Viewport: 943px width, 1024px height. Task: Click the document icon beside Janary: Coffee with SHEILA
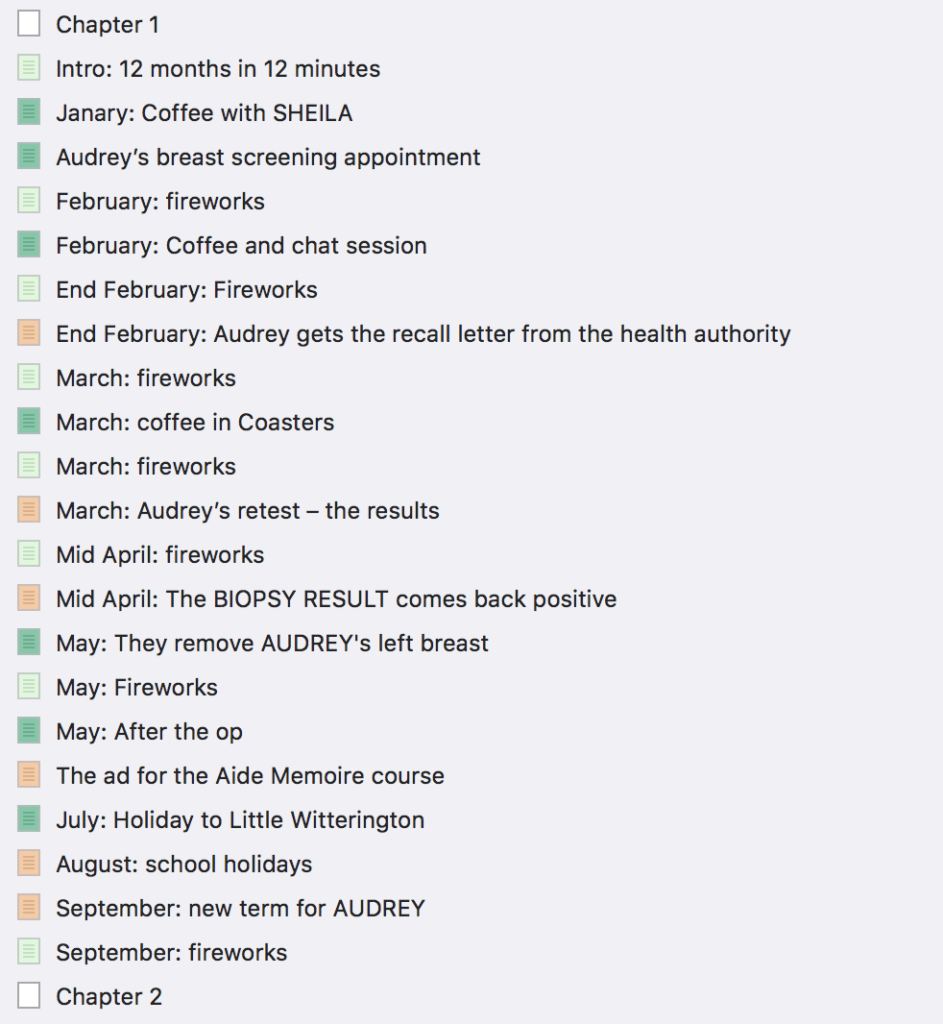[29, 113]
